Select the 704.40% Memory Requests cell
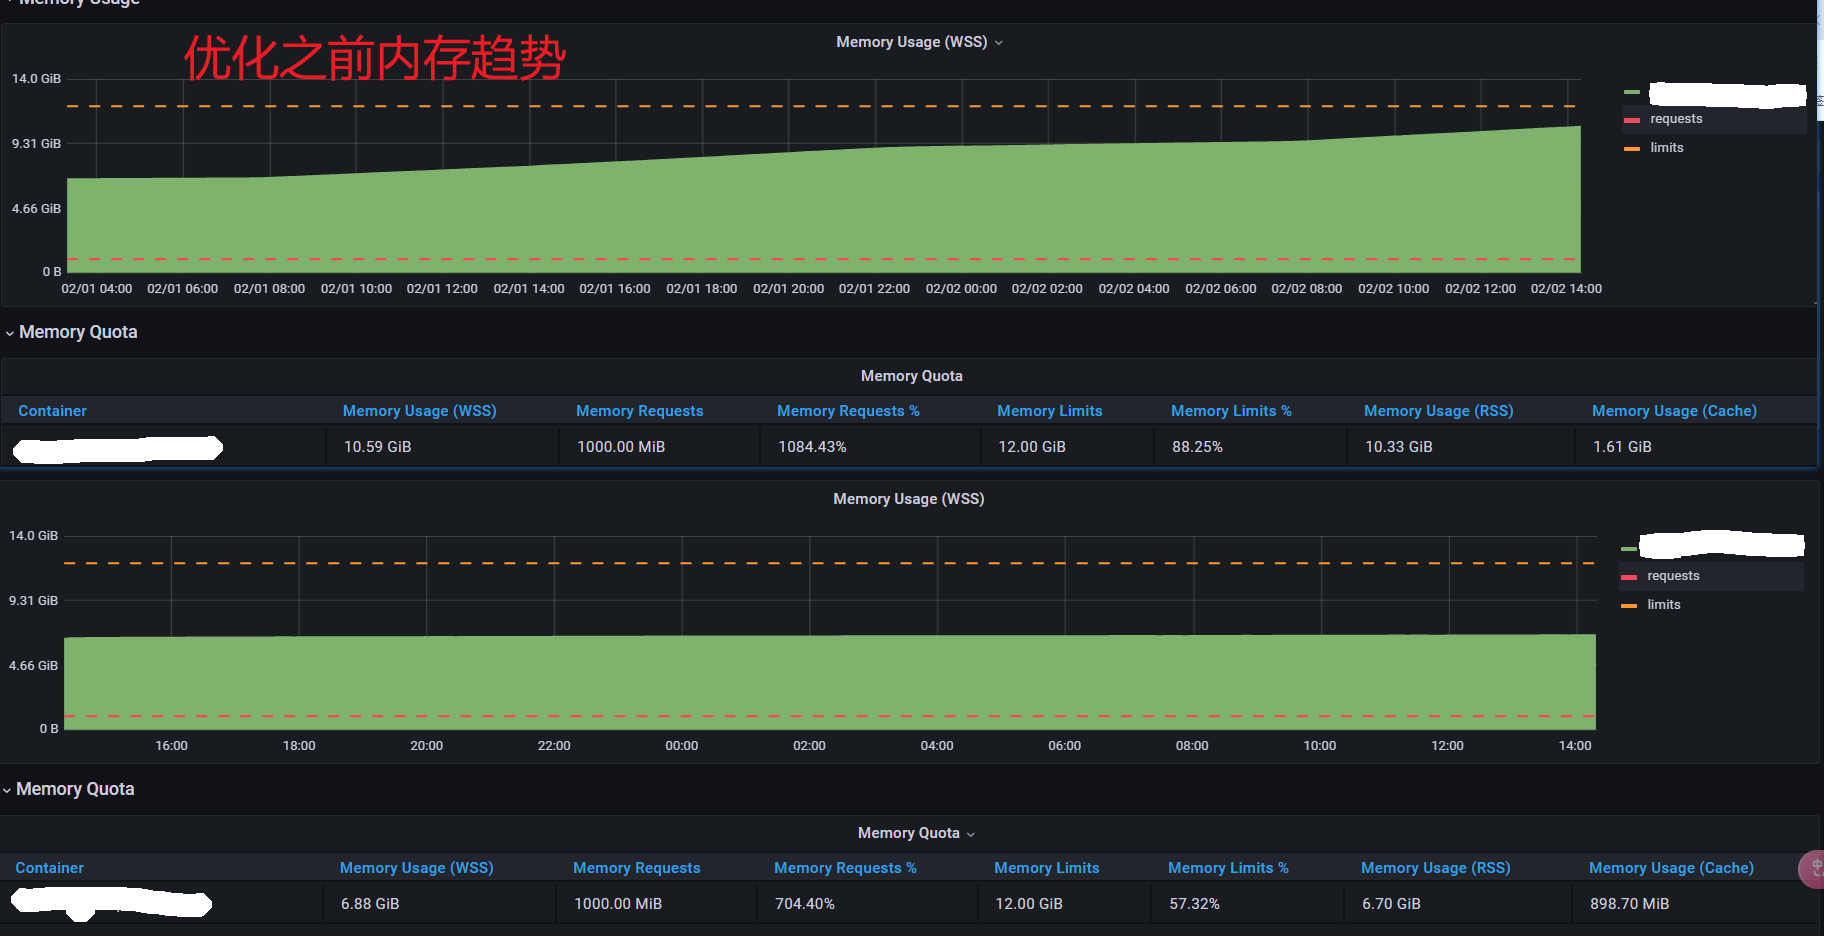This screenshot has width=1824, height=936. pyautogui.click(x=805, y=904)
